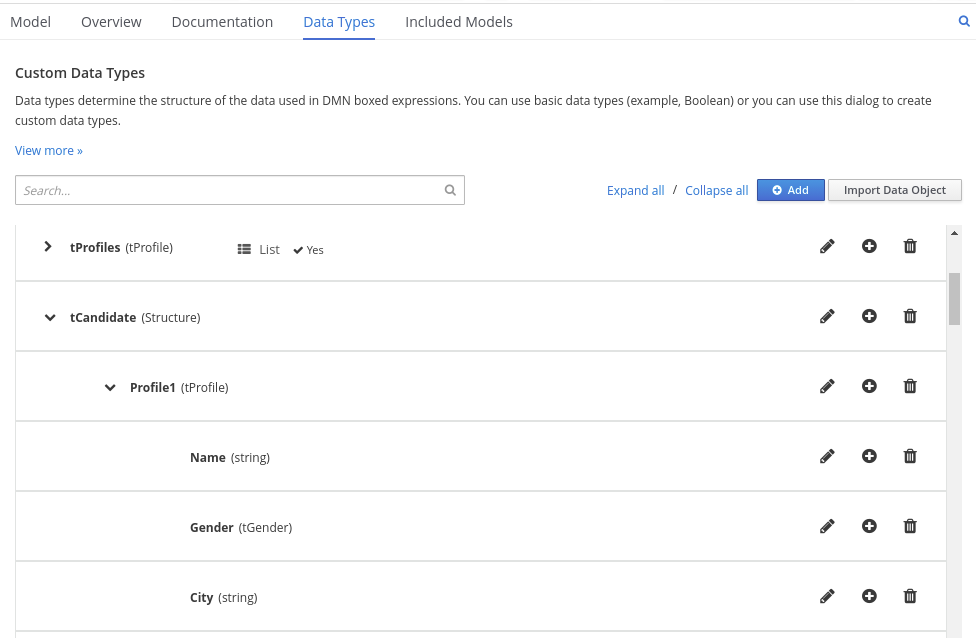
Task: Click the data types list scrollbar thumb
Action: click(x=954, y=299)
